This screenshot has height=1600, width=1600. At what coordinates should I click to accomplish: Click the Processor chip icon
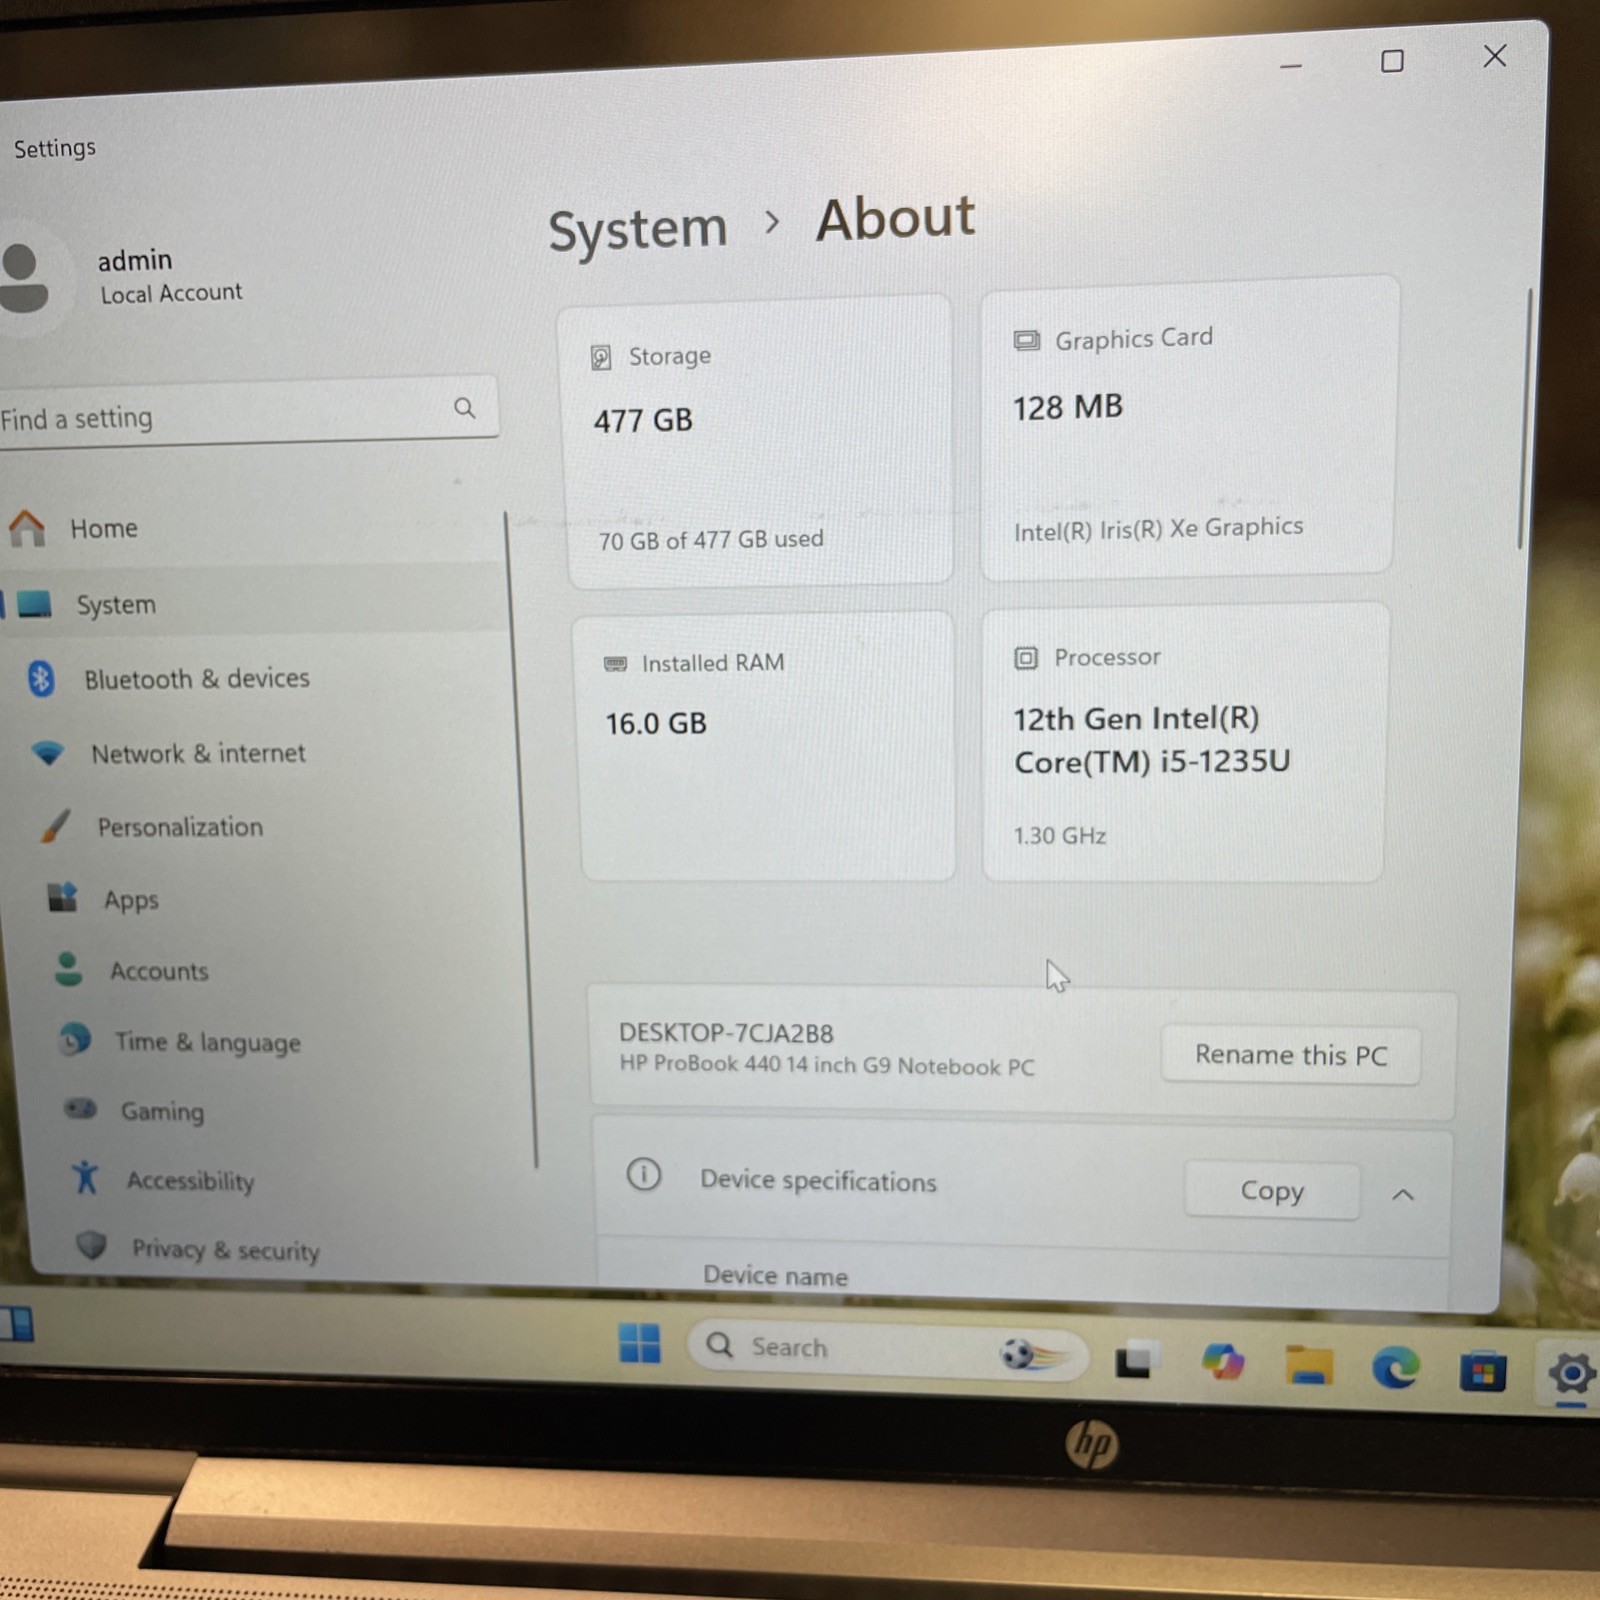(1025, 658)
